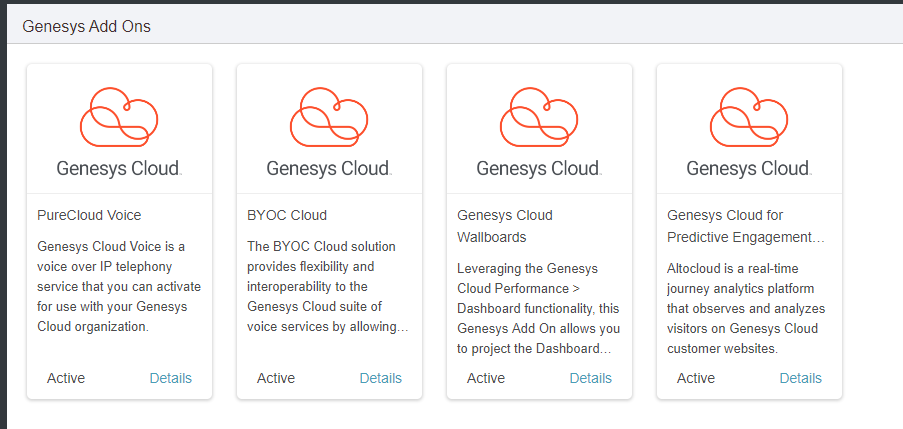Select the Genesys Cloud Wallboards title
This screenshot has width=903, height=429.
pos(505,226)
